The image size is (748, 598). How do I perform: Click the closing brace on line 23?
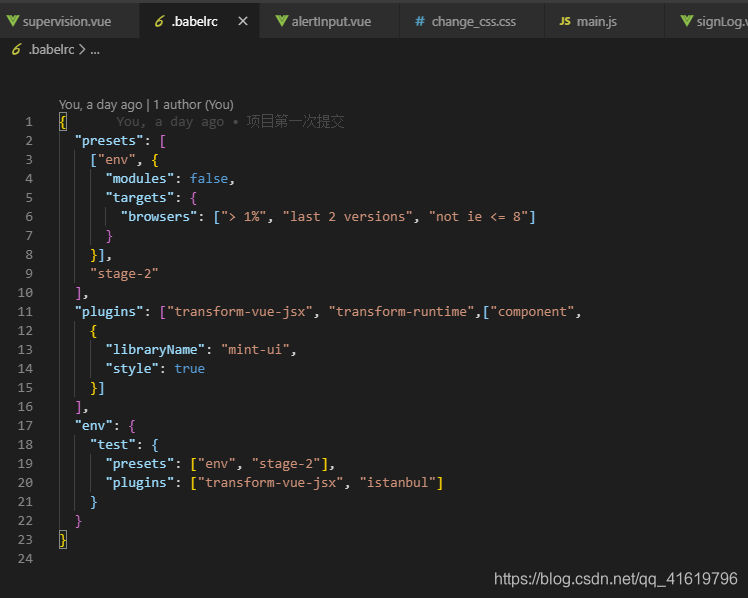click(x=63, y=540)
